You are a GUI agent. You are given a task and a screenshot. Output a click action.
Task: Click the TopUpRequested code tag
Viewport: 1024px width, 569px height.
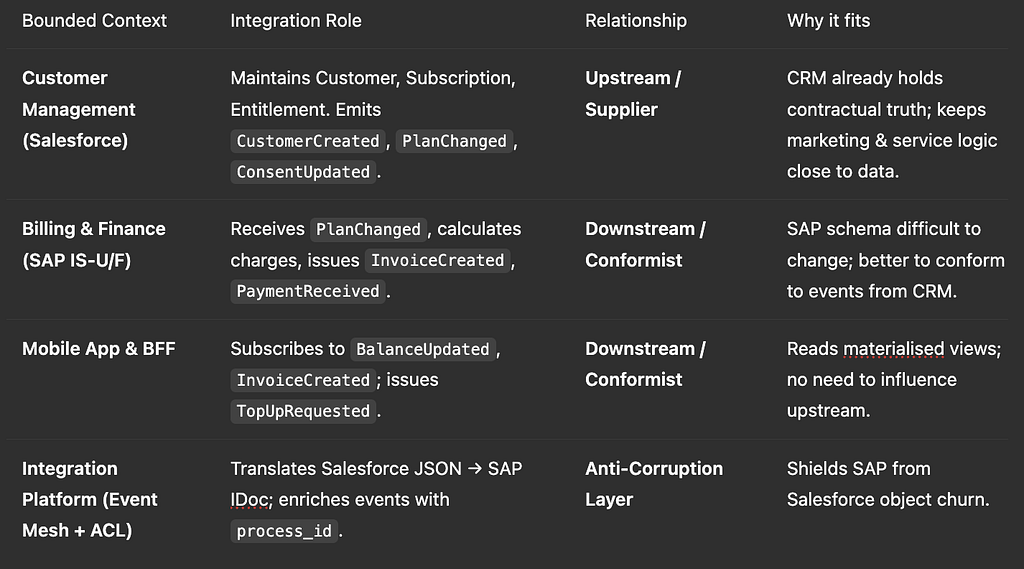click(x=303, y=411)
